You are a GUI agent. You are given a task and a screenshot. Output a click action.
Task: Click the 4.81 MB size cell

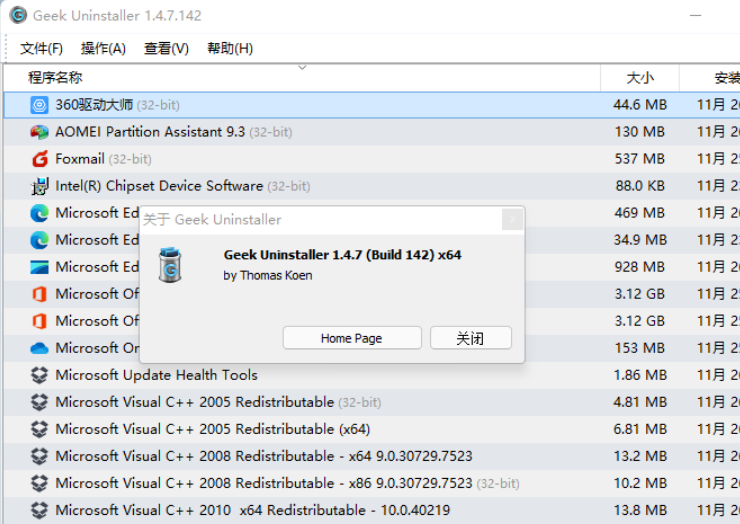[x=640, y=402]
